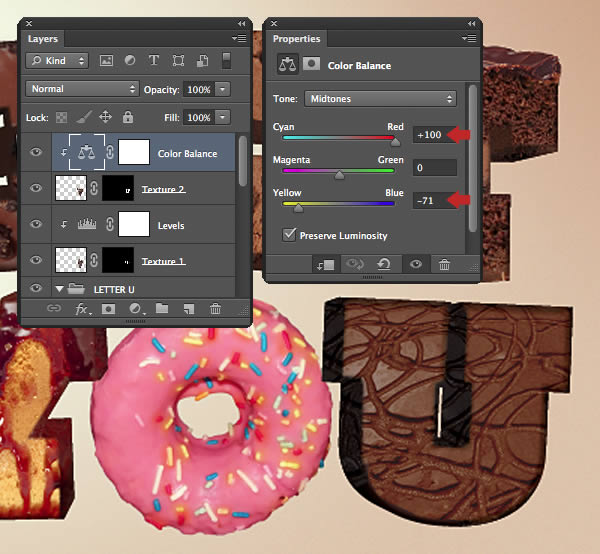This screenshot has width=600, height=554.
Task: Click the Opacity 100% value field
Action: pyautogui.click(x=199, y=90)
